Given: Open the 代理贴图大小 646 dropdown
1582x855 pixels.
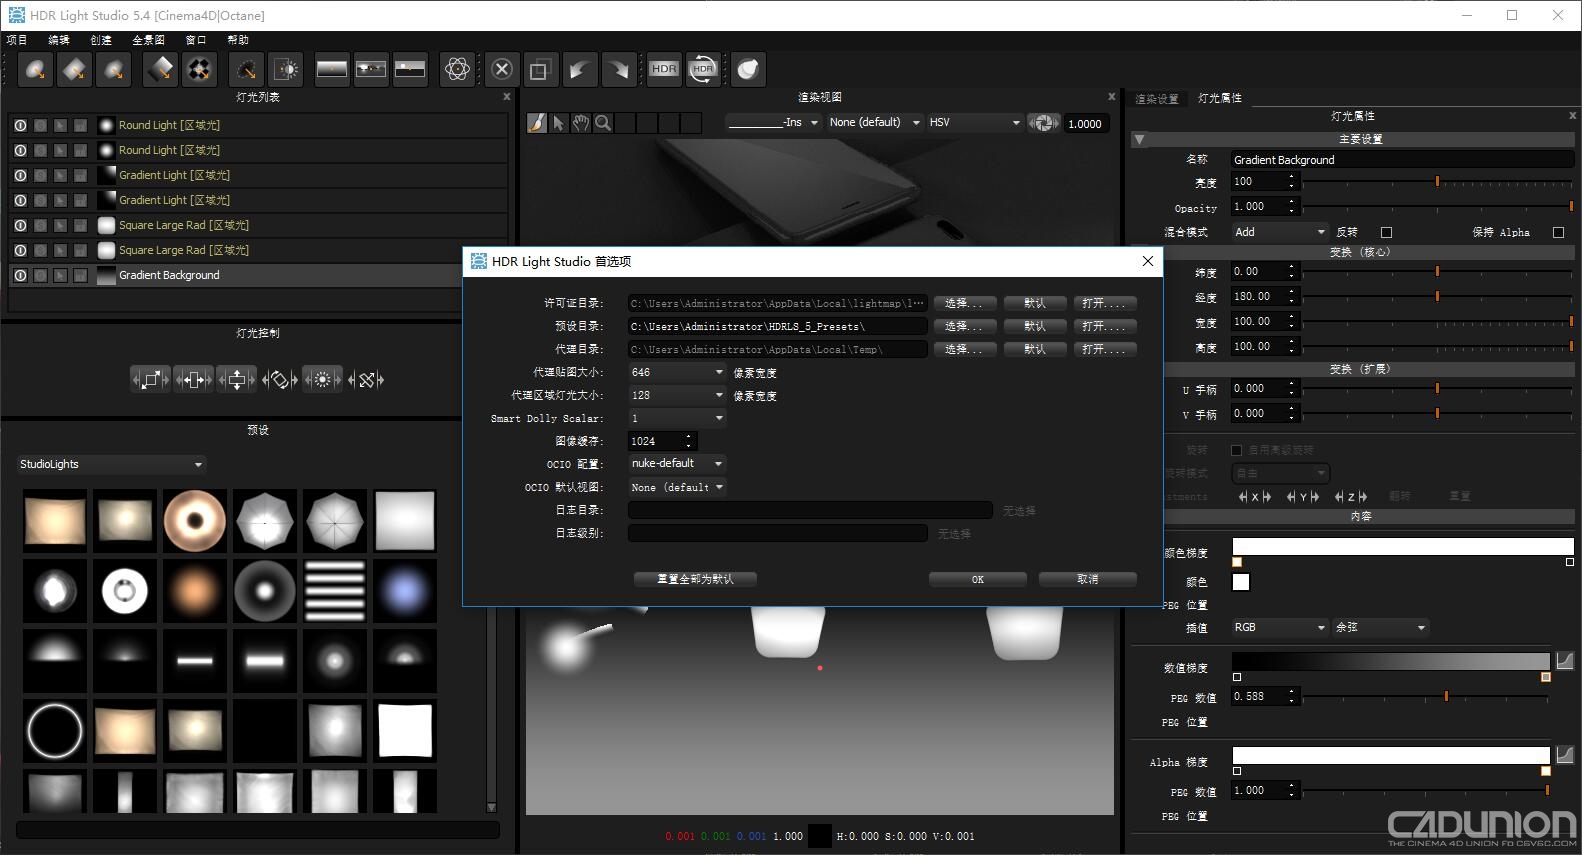Looking at the screenshot, I should pos(677,372).
